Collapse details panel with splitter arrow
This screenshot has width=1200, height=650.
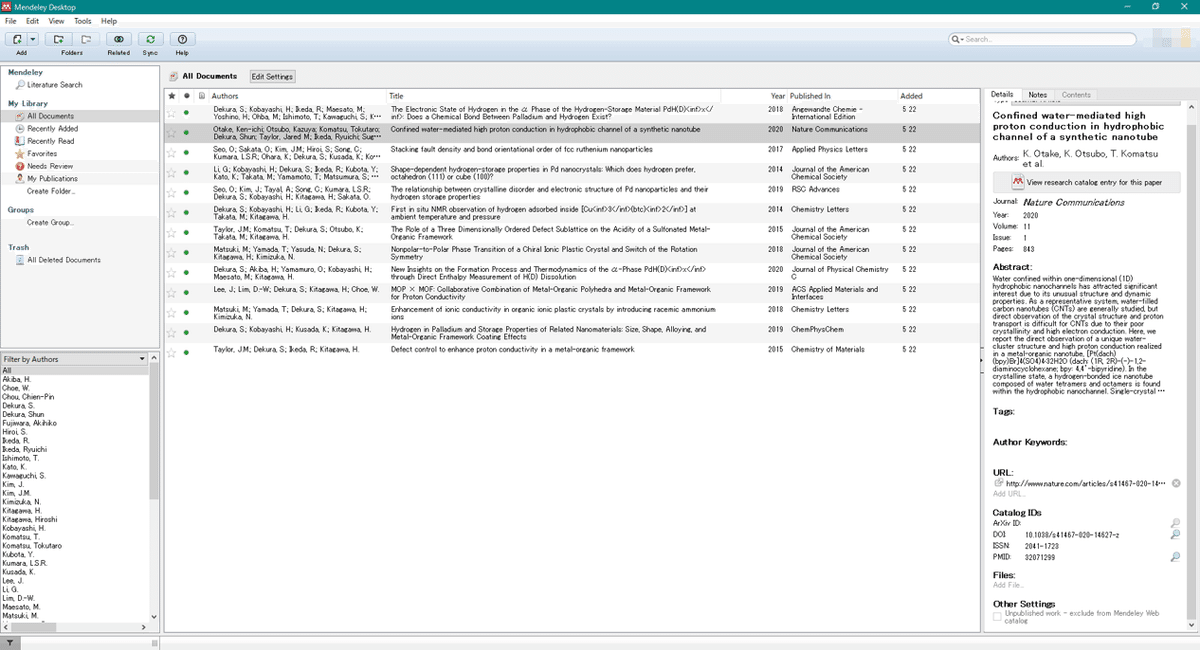point(982,360)
